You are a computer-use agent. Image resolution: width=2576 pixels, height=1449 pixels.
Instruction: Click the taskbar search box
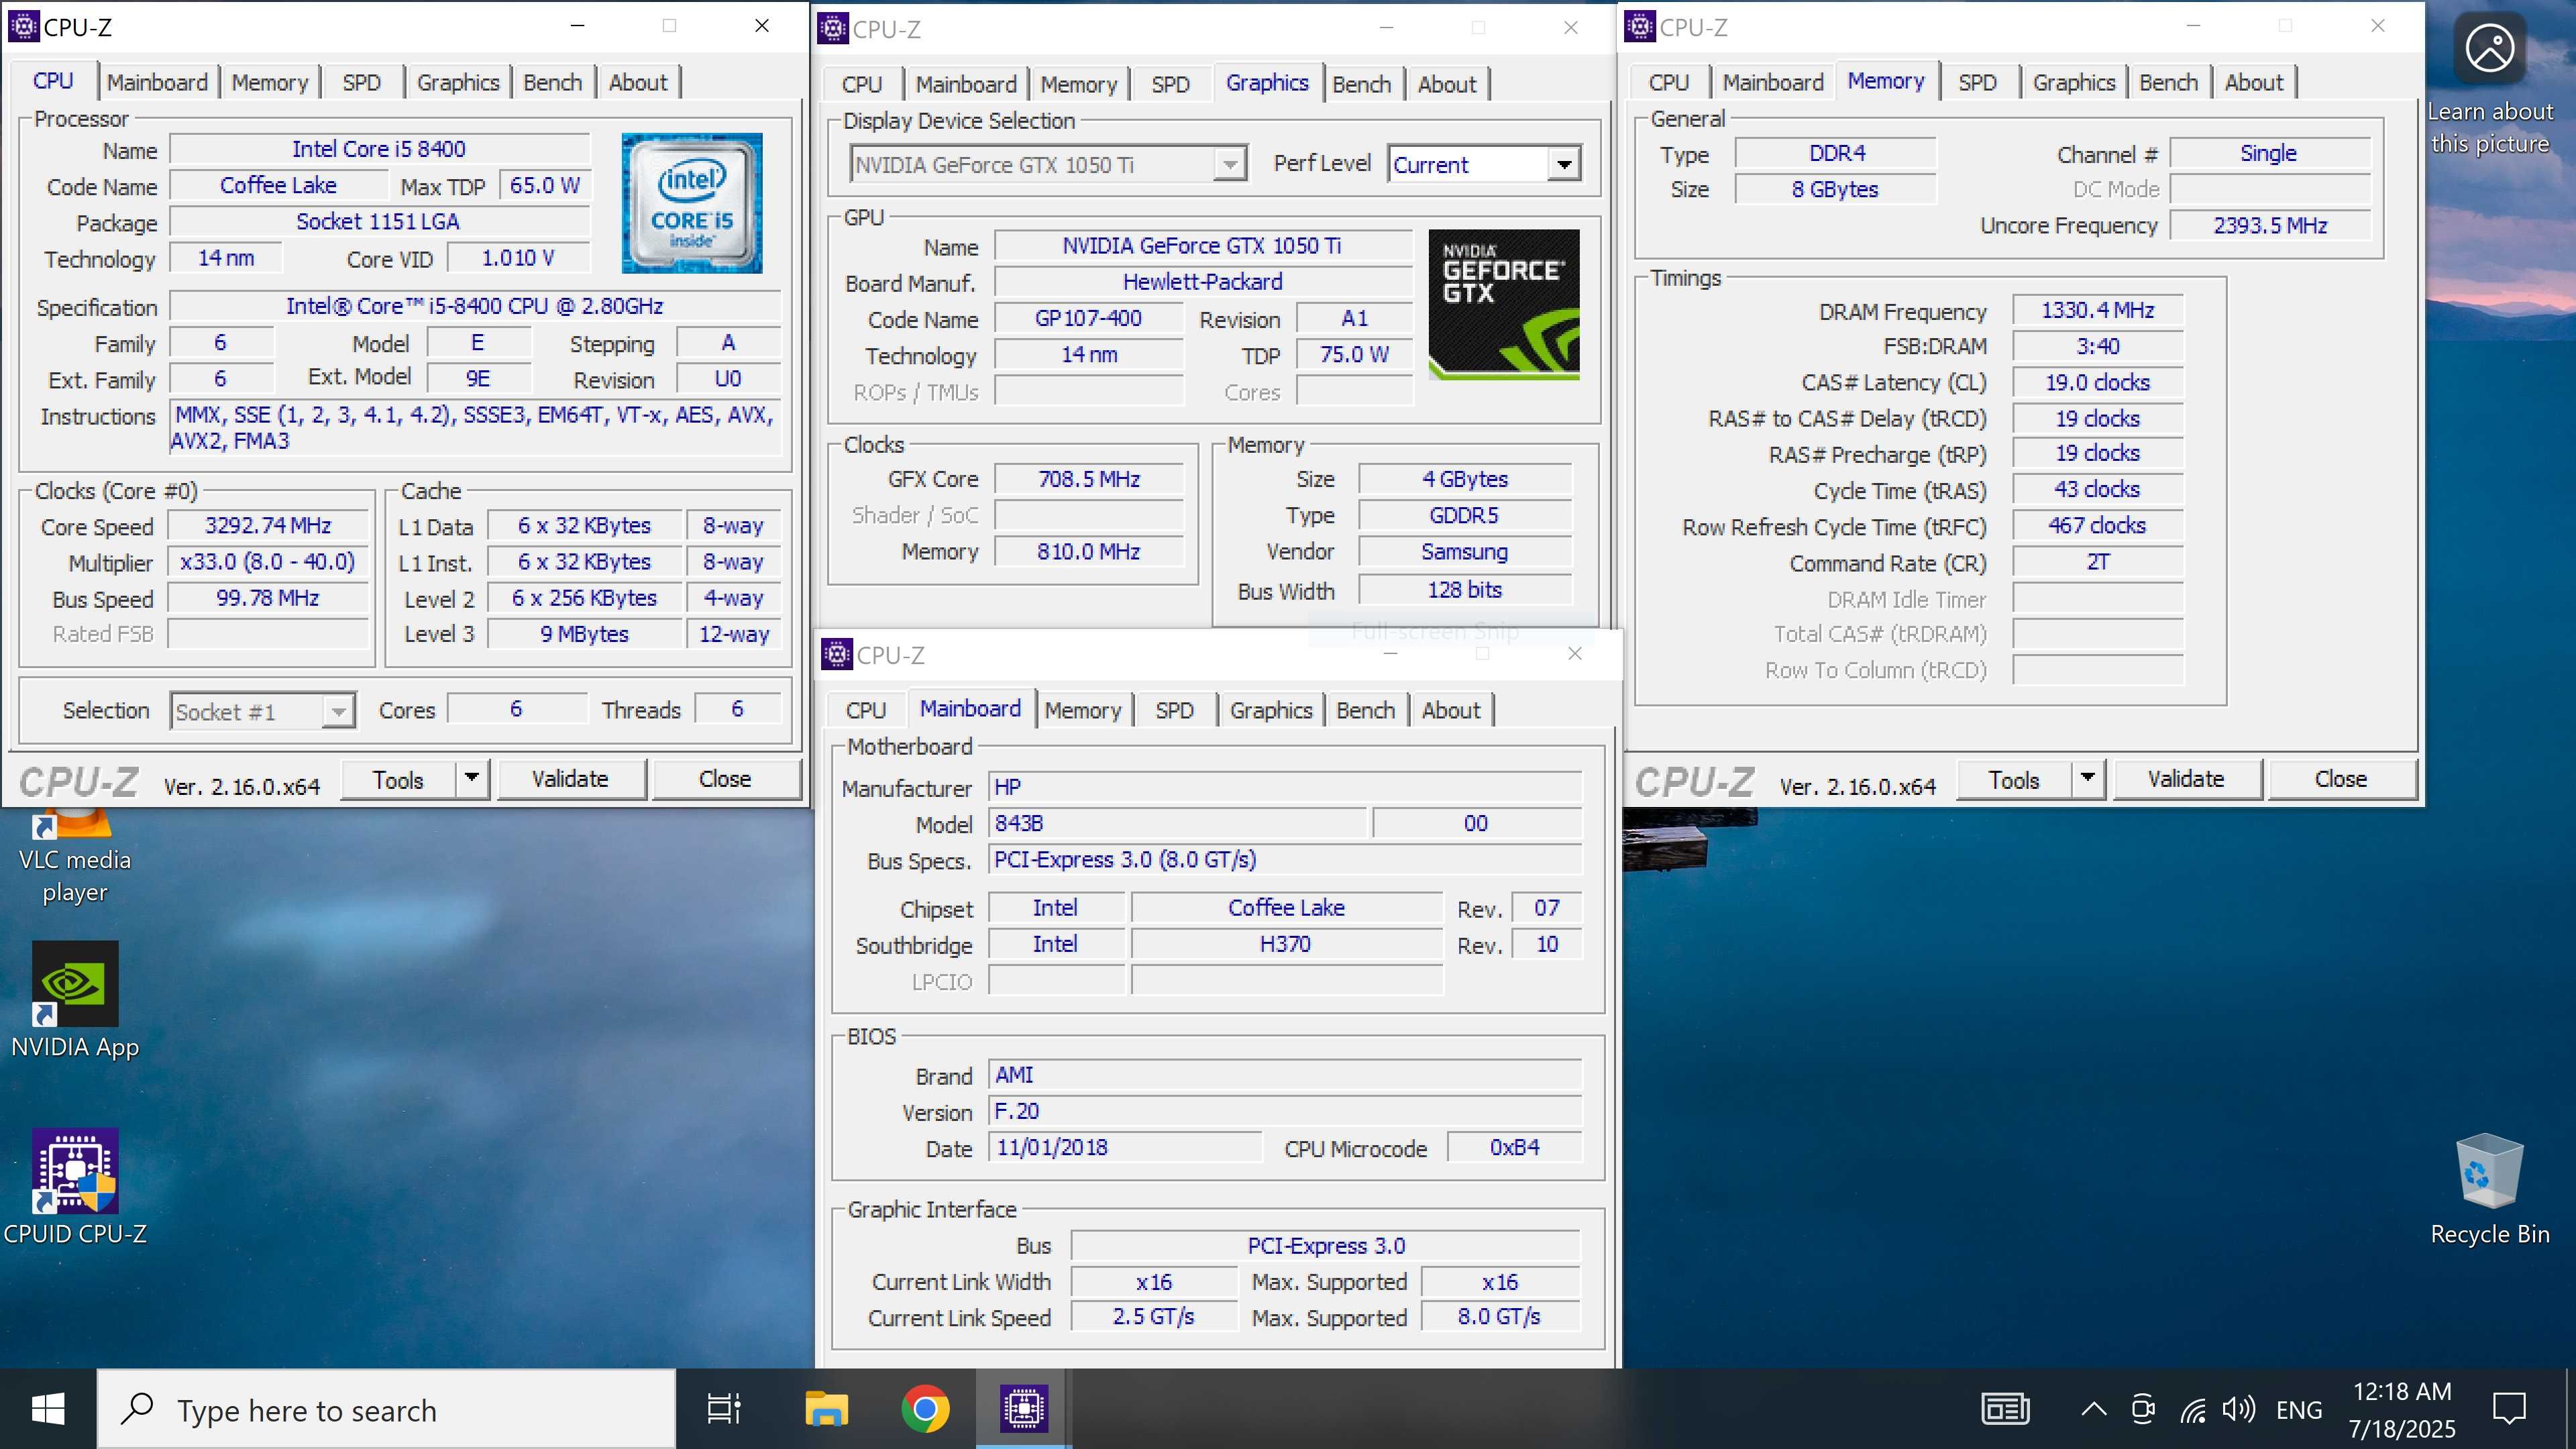(x=386, y=1409)
